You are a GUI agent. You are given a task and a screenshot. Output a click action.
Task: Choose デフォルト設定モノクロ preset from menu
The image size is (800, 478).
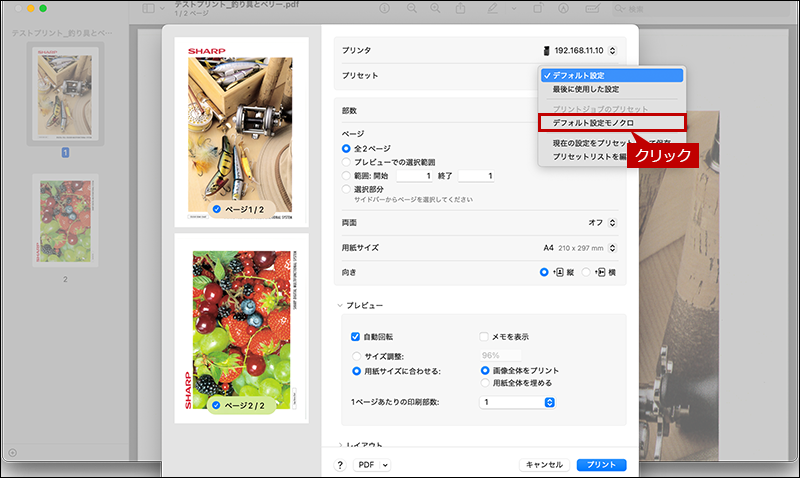pyautogui.click(x=593, y=122)
